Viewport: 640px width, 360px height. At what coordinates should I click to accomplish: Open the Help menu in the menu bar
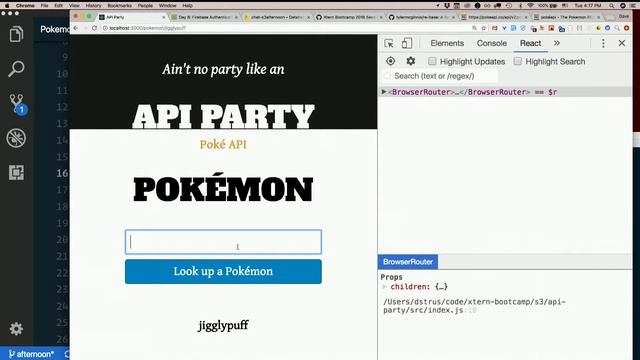pos(187,6)
